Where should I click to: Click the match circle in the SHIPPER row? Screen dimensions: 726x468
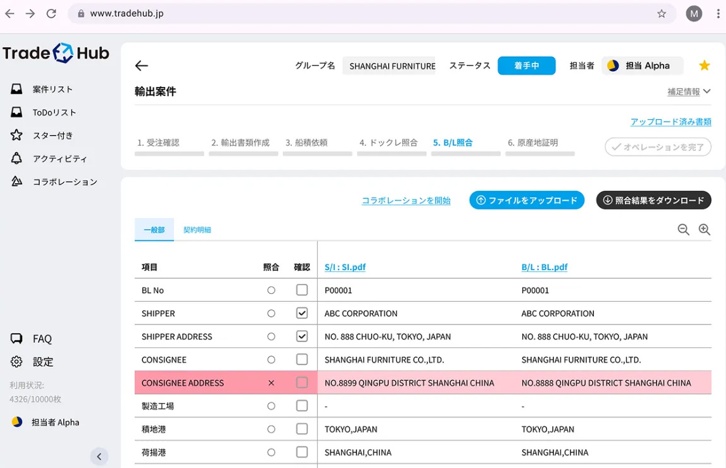[271, 313]
